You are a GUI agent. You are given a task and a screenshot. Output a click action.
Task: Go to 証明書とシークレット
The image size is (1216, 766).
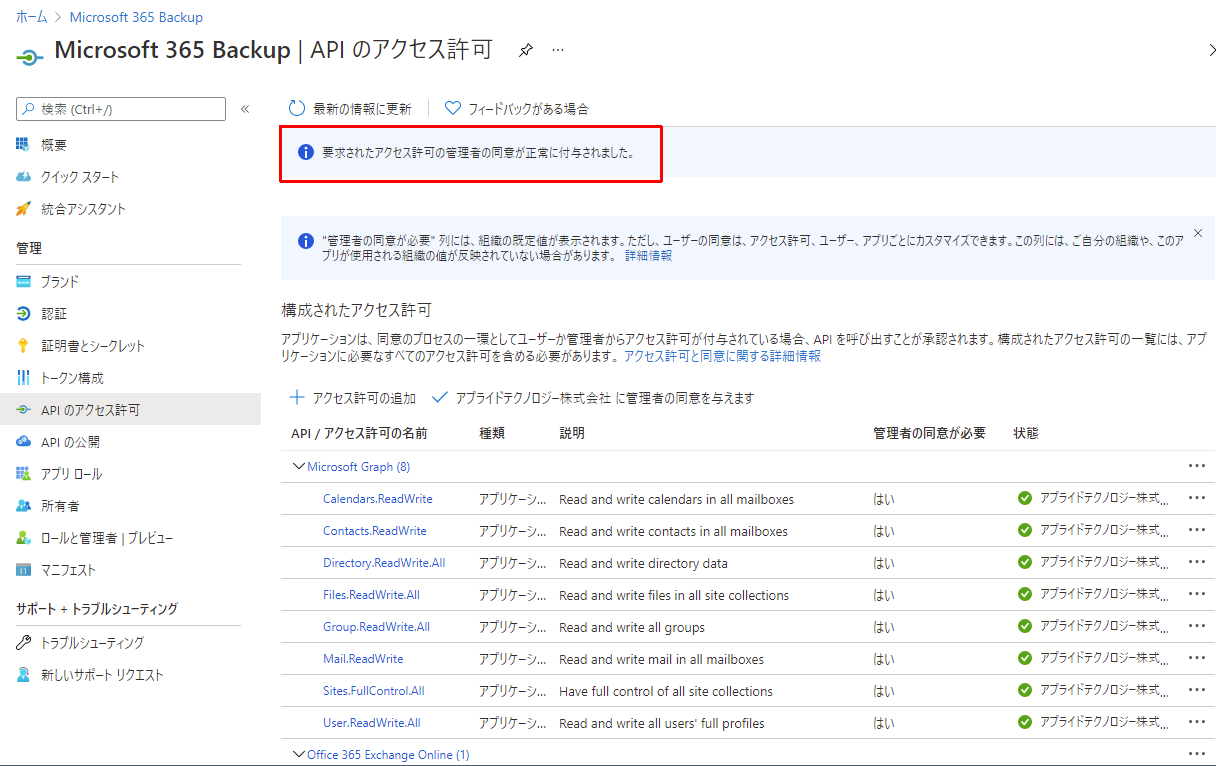tap(93, 346)
